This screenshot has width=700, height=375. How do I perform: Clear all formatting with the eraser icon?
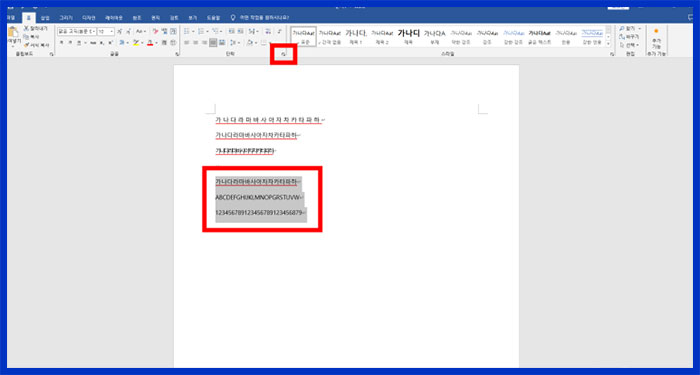pos(155,32)
